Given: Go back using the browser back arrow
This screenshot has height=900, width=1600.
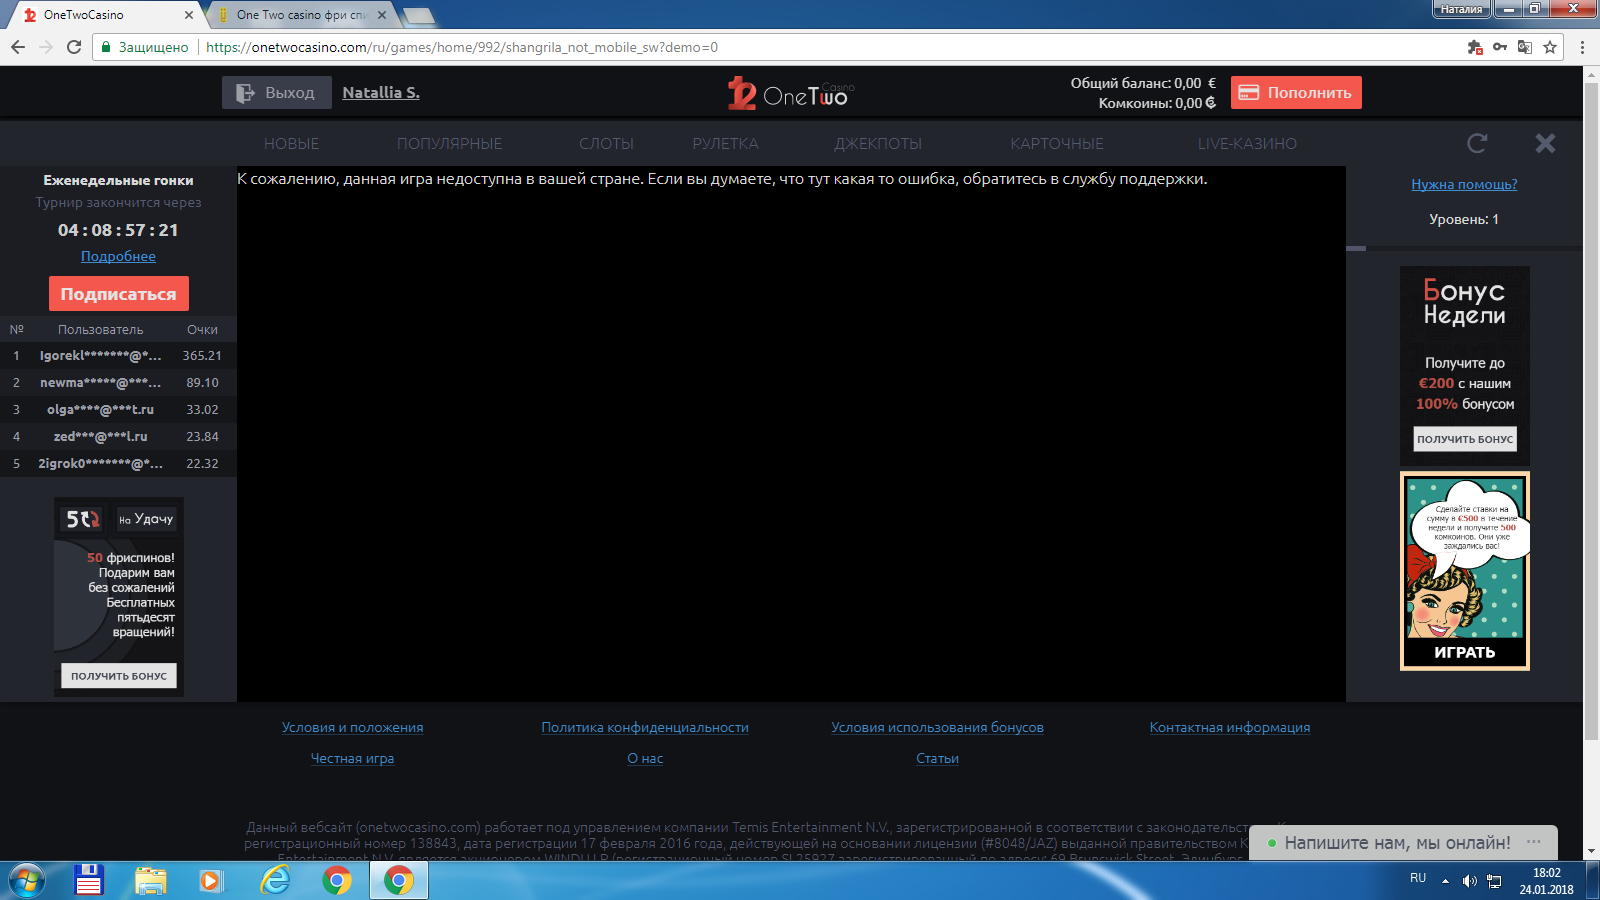Looking at the screenshot, I should [x=18, y=47].
